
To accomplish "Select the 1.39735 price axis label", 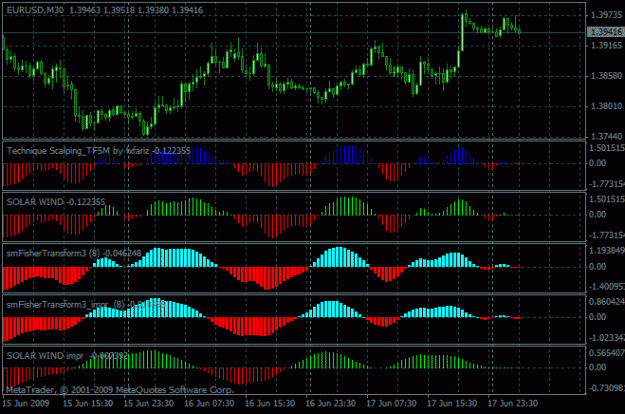I will (x=606, y=15).
